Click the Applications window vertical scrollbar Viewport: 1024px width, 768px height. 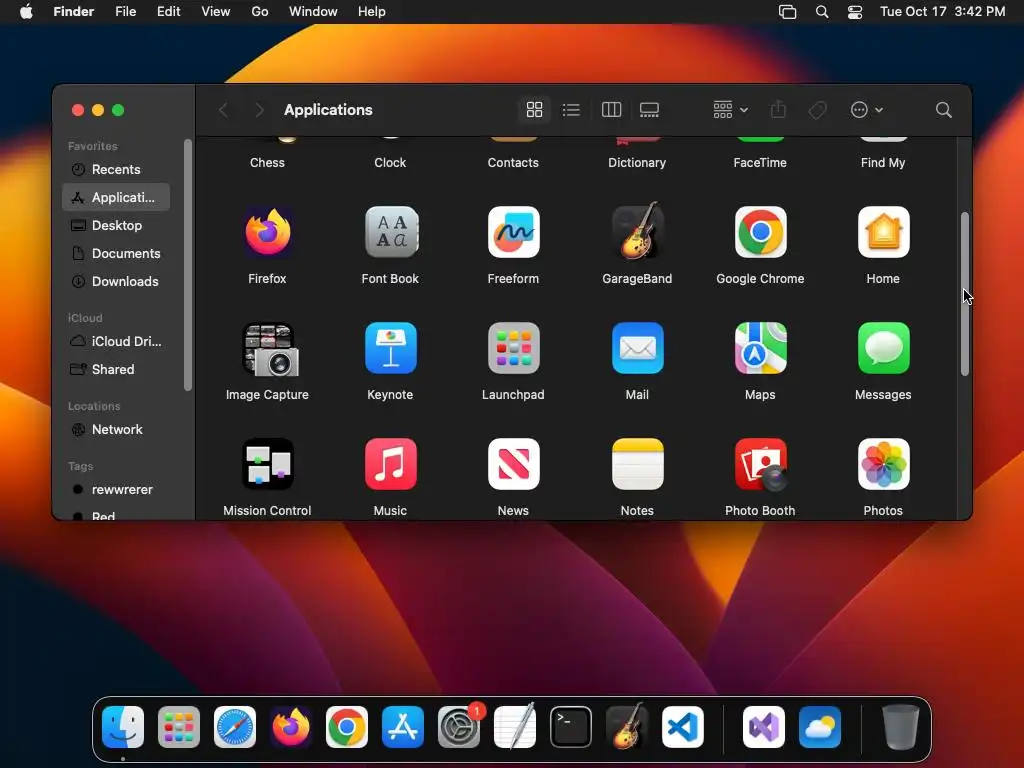click(965, 294)
